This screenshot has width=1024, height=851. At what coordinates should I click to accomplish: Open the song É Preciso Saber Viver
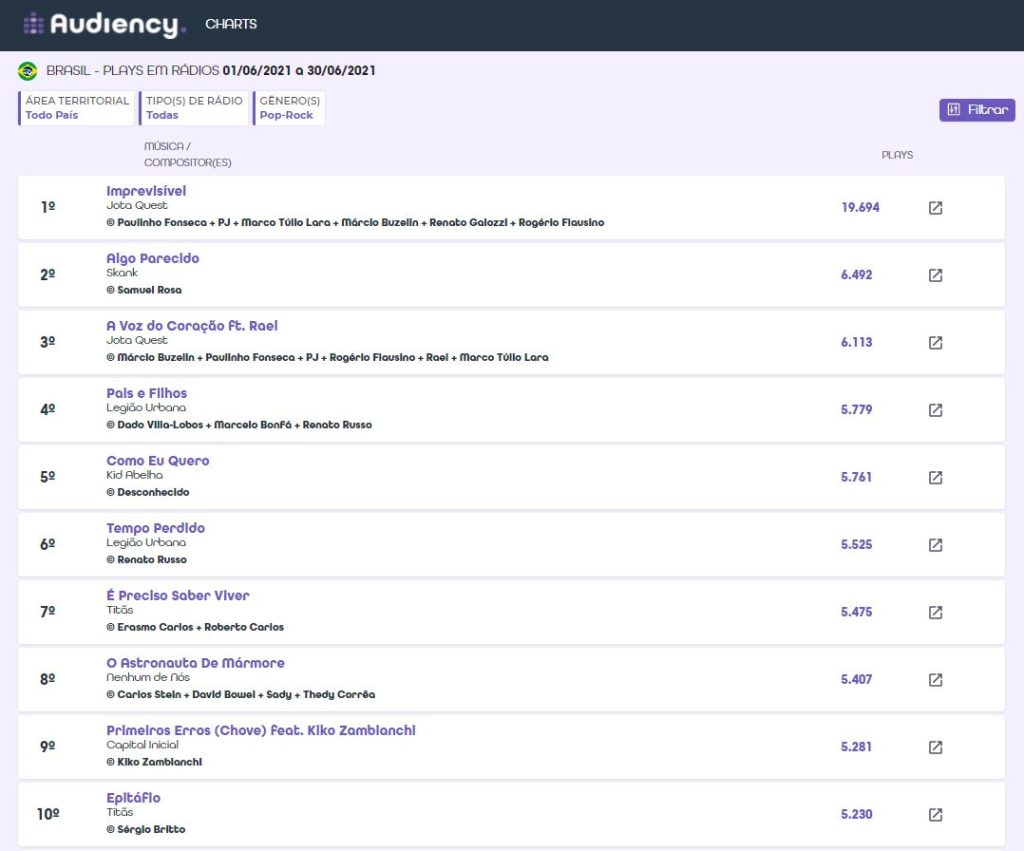(x=178, y=595)
